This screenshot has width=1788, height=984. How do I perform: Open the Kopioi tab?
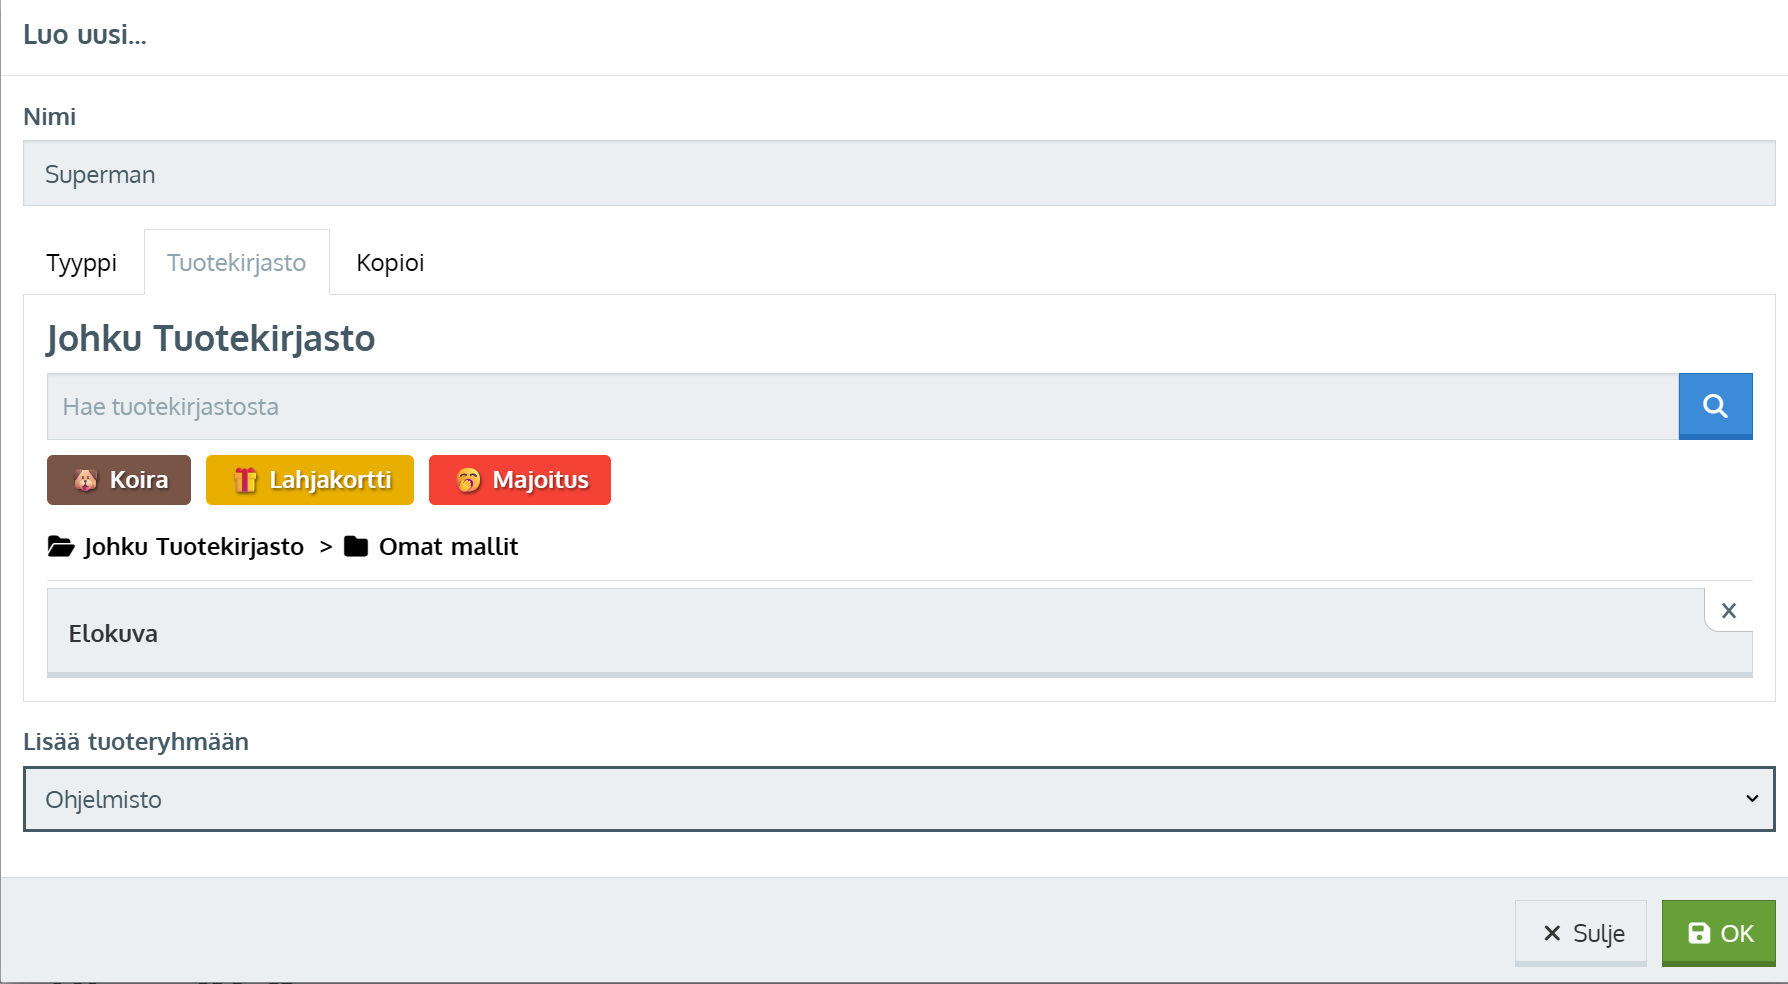click(390, 263)
